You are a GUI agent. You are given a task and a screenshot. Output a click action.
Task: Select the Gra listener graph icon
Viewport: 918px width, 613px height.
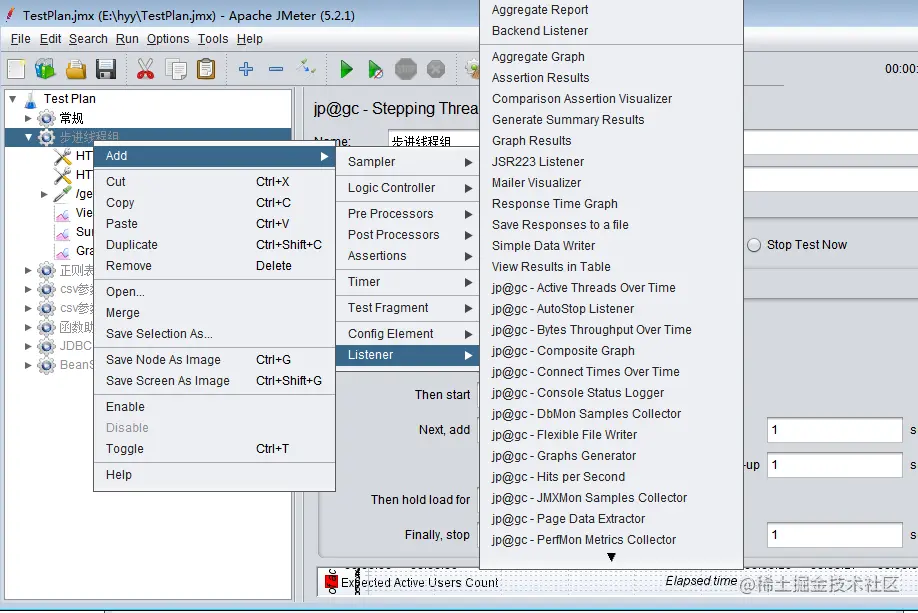coord(63,251)
